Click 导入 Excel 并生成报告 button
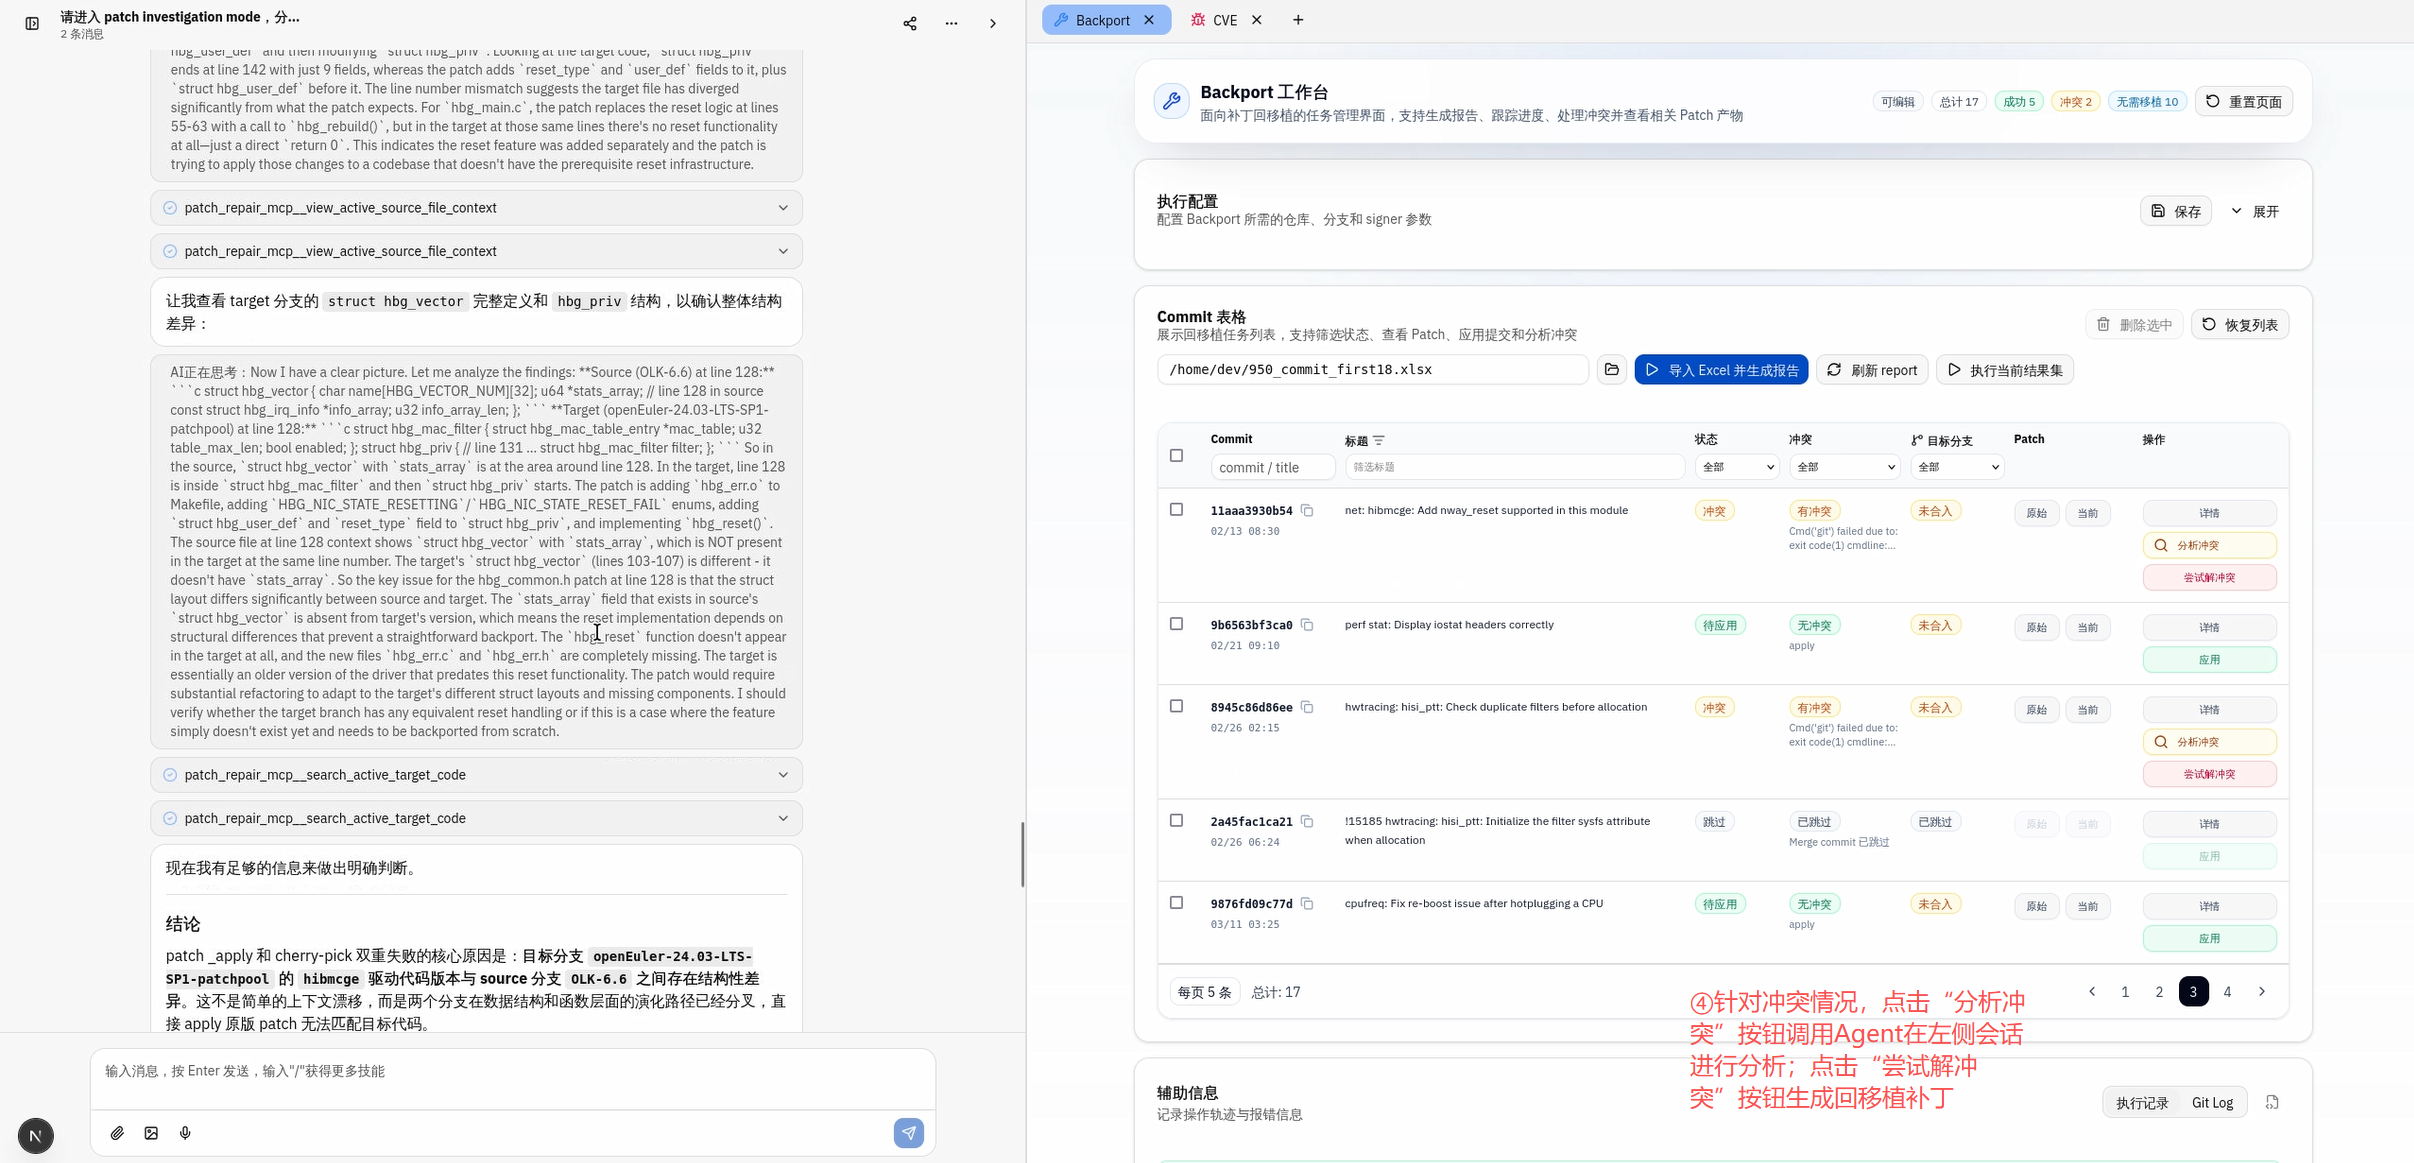2414x1163 pixels. point(1721,370)
